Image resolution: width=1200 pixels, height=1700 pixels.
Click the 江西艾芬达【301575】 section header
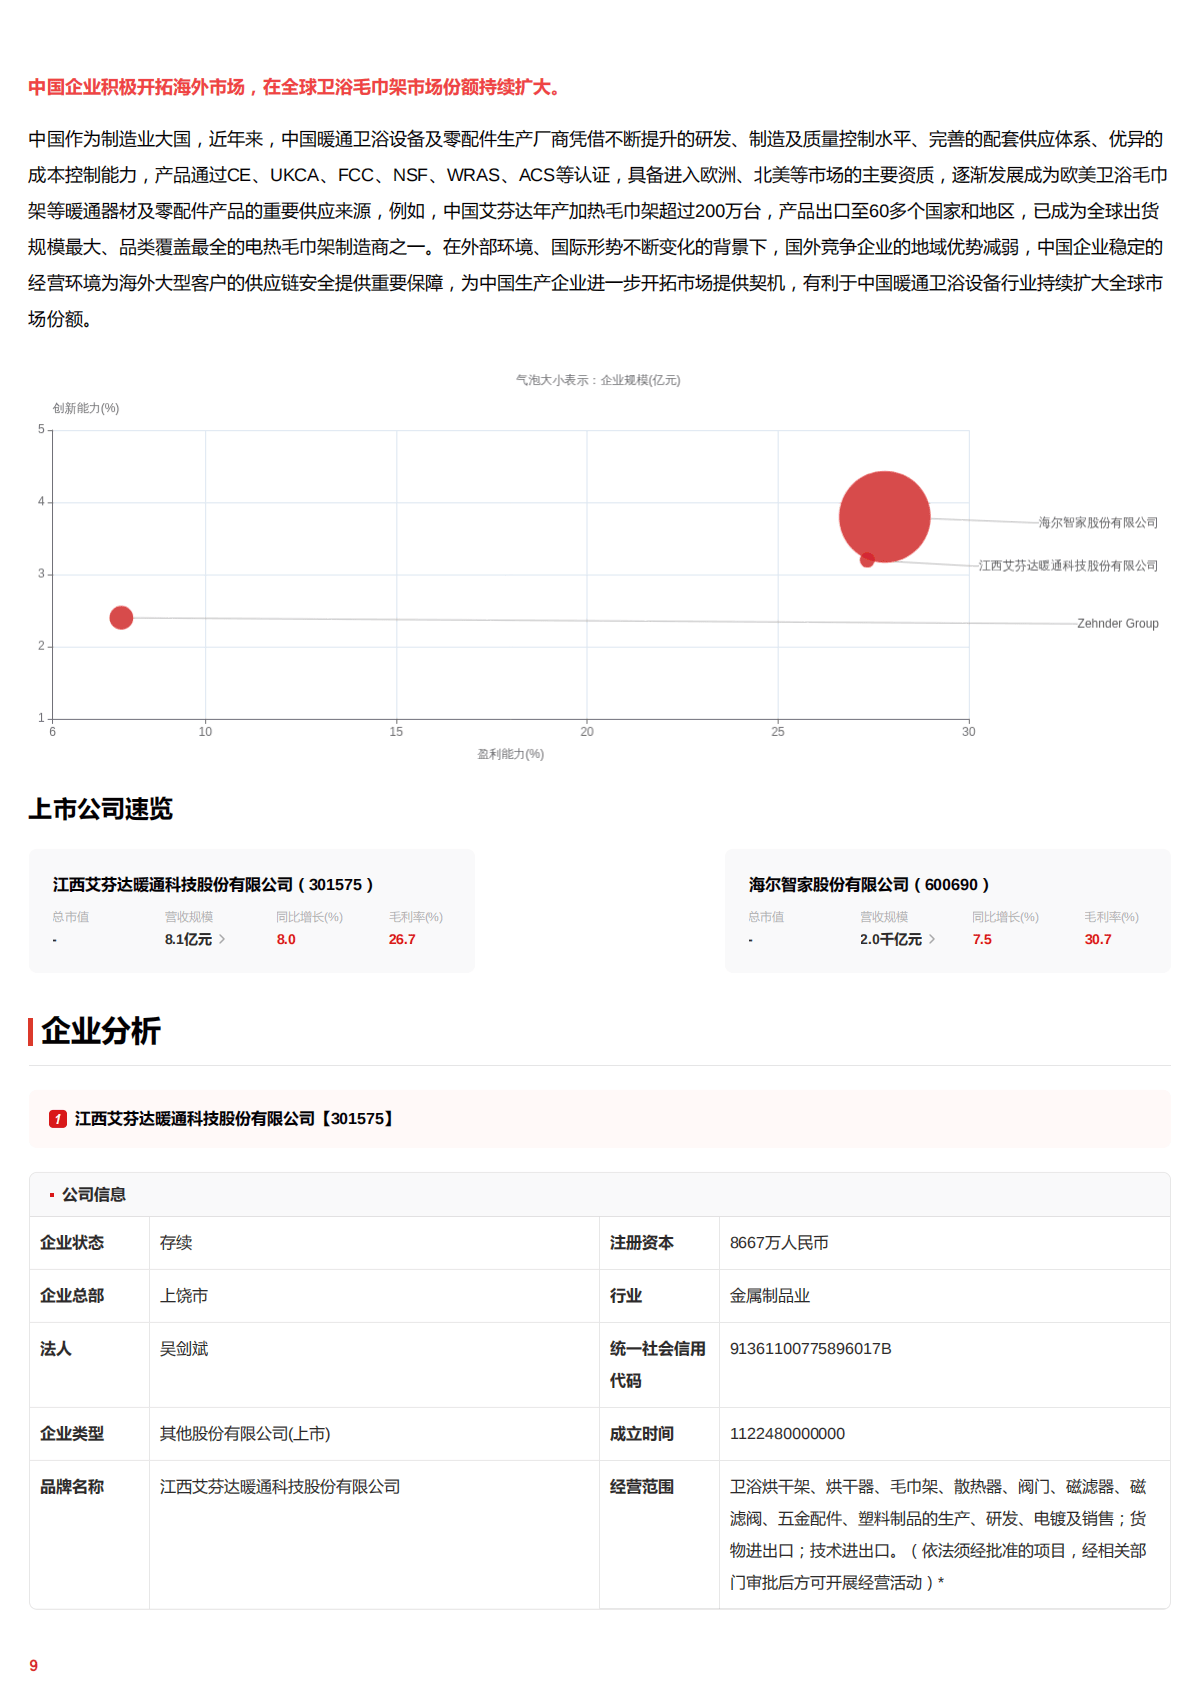(x=235, y=1119)
